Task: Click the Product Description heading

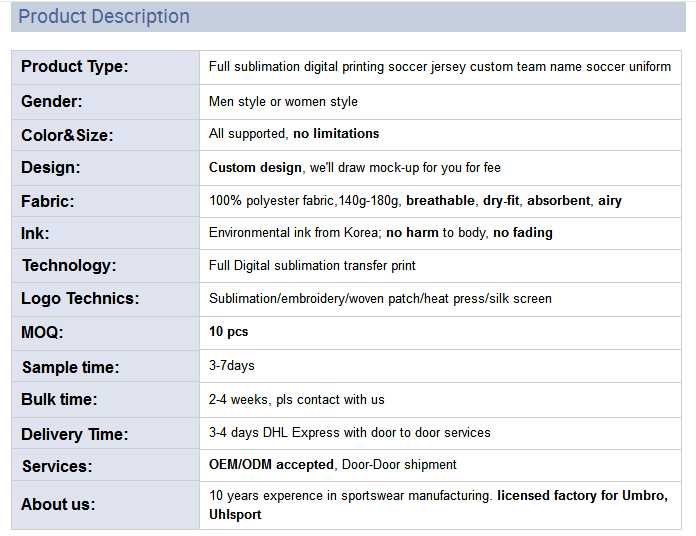Action: pyautogui.click(x=104, y=17)
